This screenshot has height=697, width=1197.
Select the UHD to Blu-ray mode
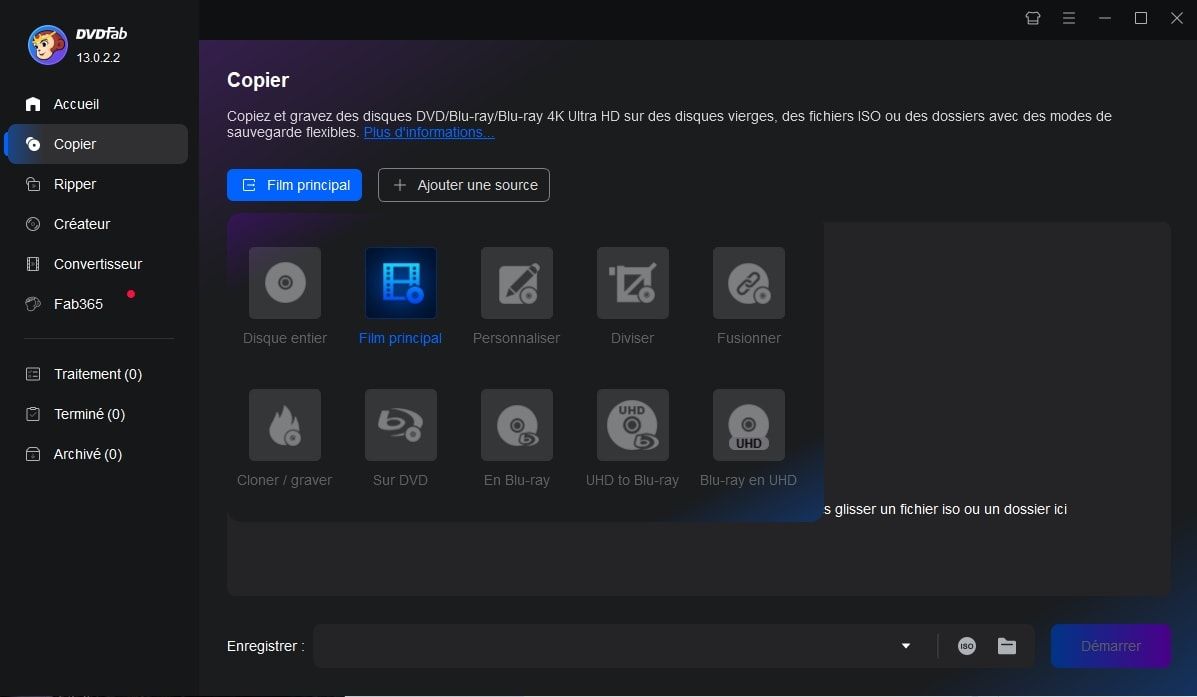633,424
